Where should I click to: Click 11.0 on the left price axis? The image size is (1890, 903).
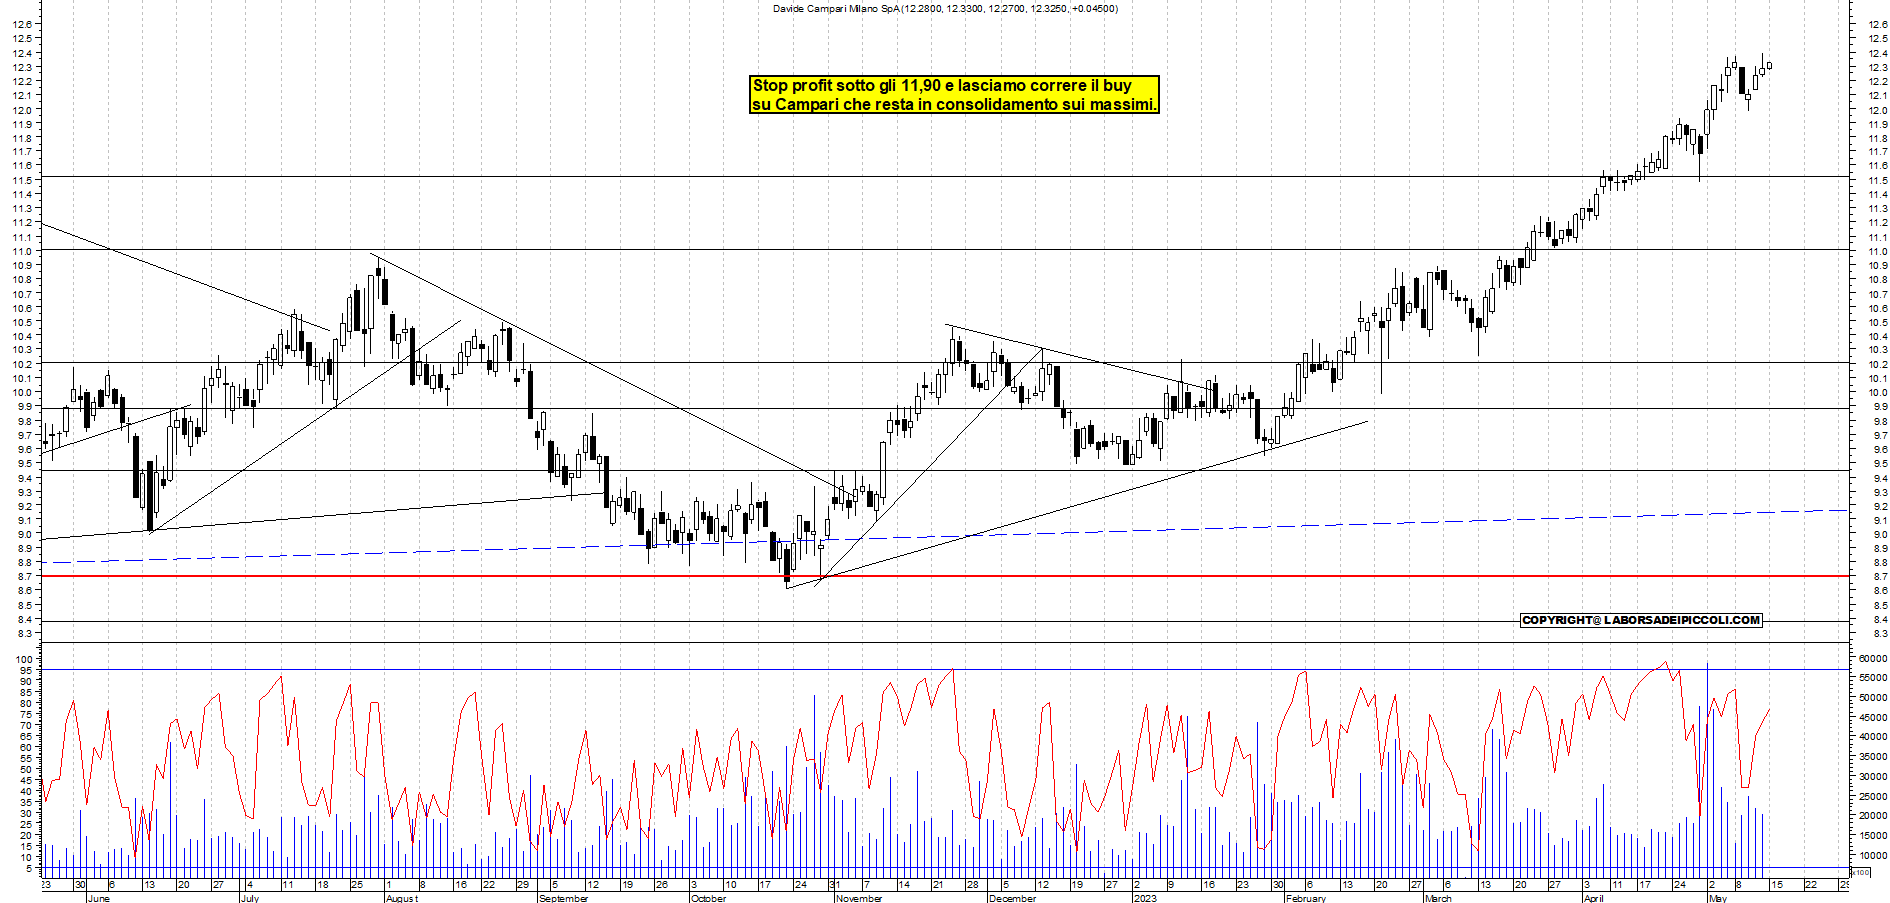click(23, 251)
